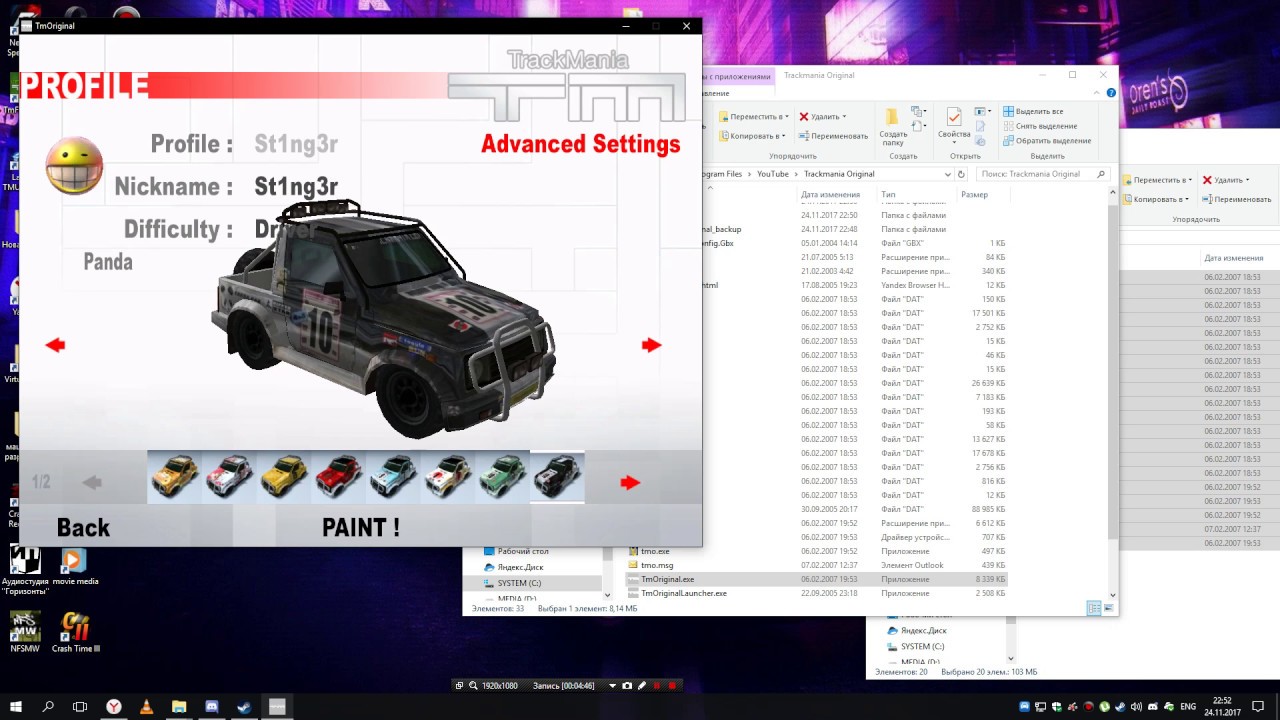Open taskbar search magnifier
This screenshot has height=720, width=1280.
[48, 707]
